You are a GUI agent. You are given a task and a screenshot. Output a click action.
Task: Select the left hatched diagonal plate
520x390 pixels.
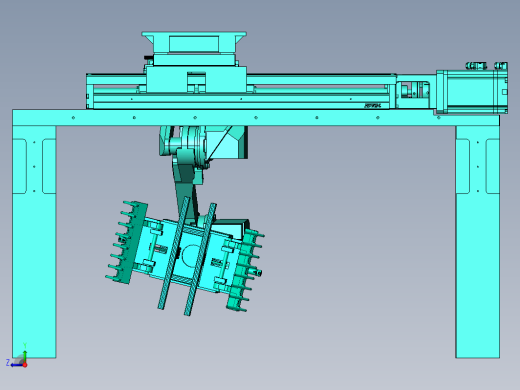pos(174,253)
